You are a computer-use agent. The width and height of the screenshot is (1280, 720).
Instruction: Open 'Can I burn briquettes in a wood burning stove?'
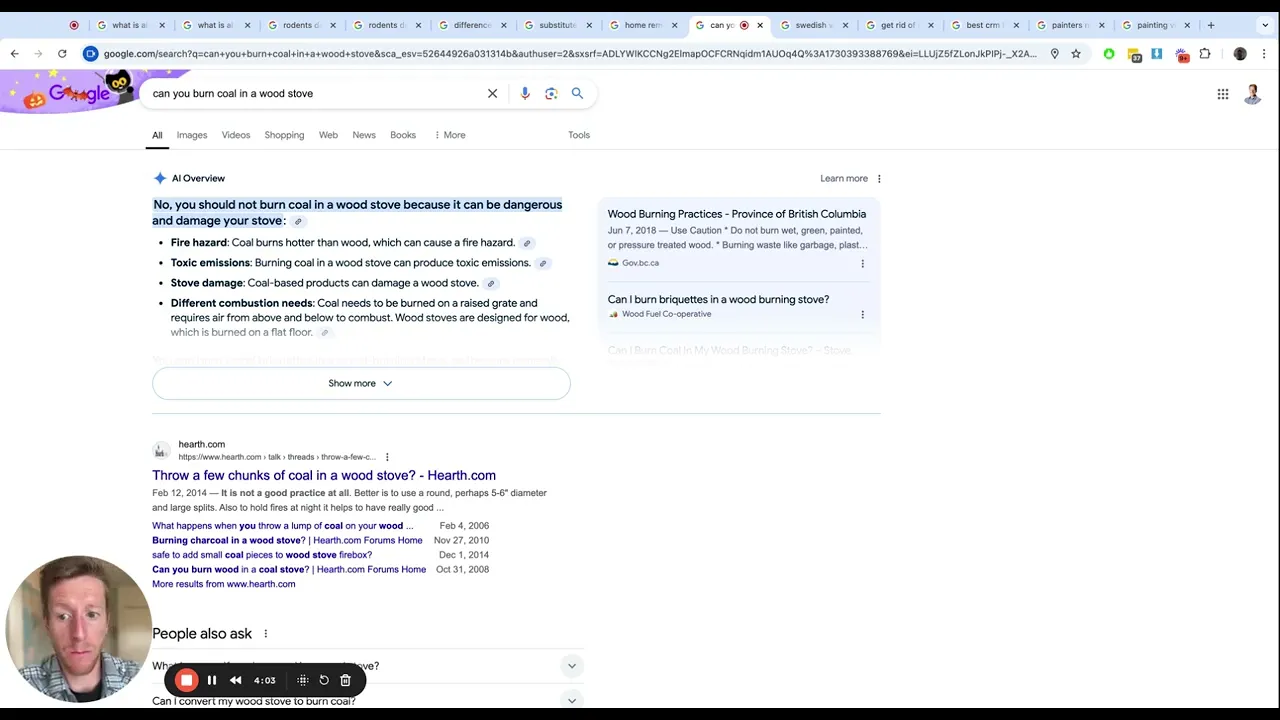coord(718,300)
